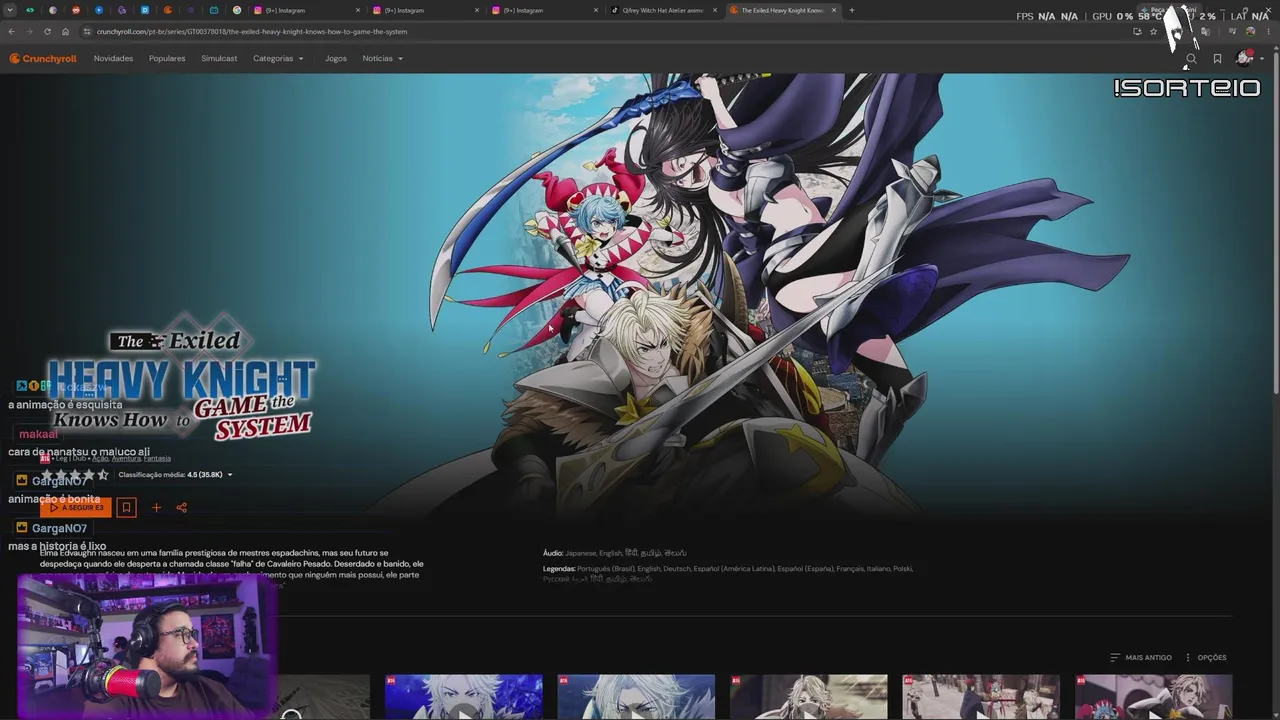Screen dimensions: 1280x720
Task: Click the browser home button
Action: click(x=65, y=32)
